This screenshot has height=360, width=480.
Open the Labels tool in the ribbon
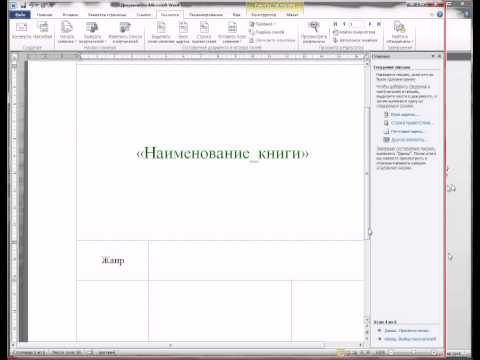tap(43, 31)
